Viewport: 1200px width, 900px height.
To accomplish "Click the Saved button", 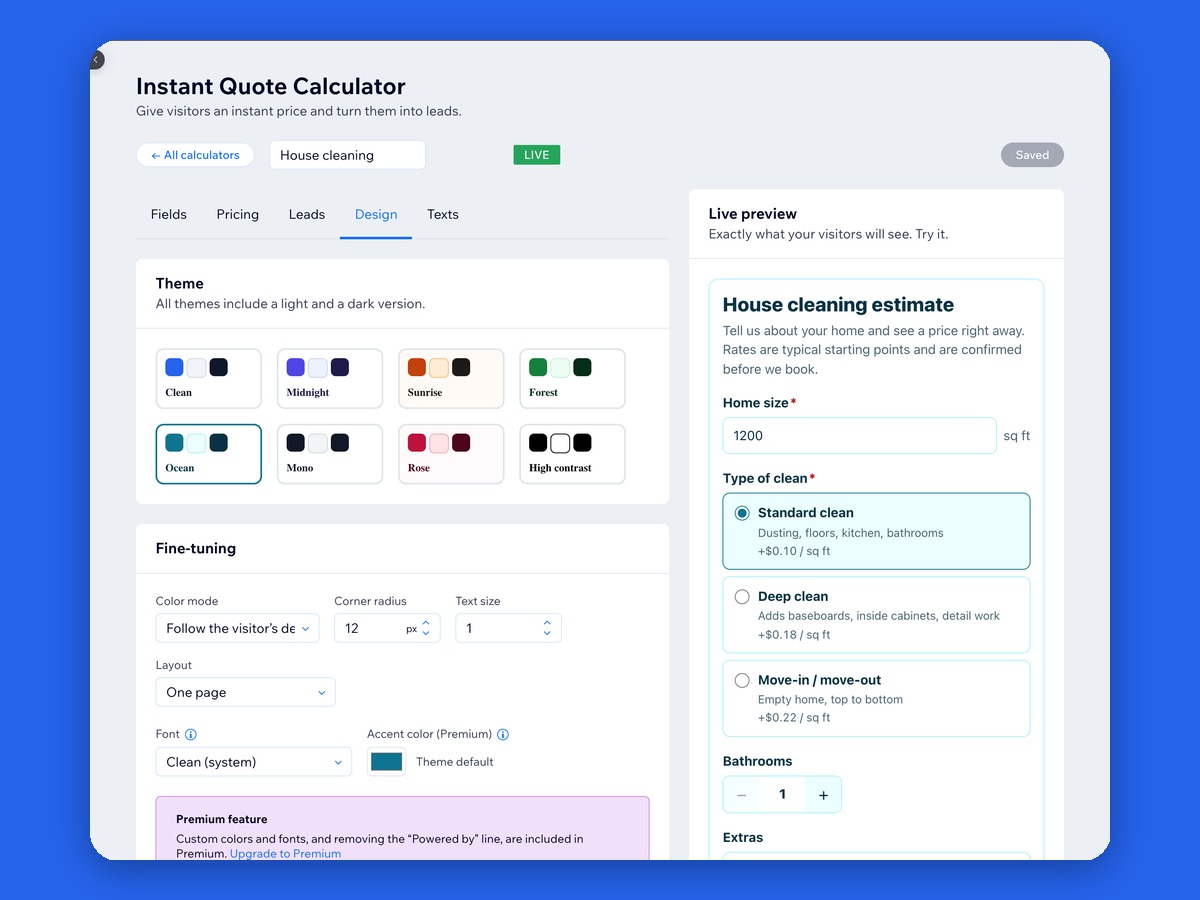I will pyautogui.click(x=1032, y=155).
